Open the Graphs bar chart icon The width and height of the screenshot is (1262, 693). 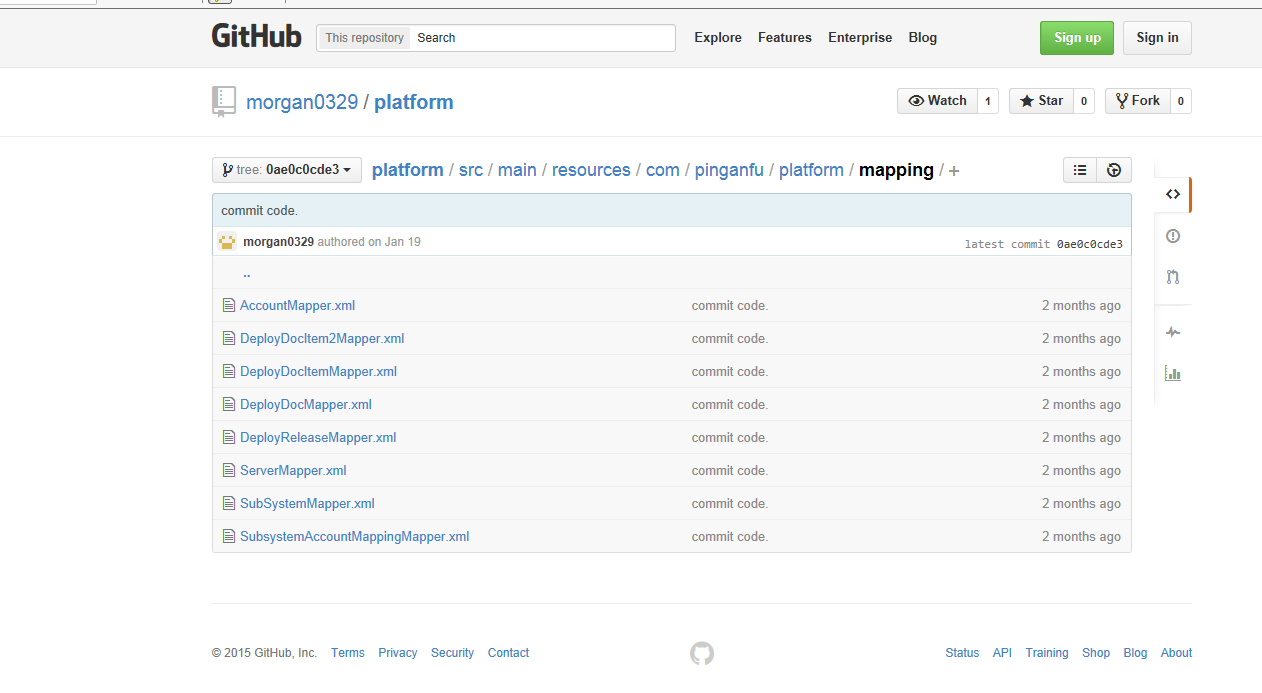pos(1173,373)
